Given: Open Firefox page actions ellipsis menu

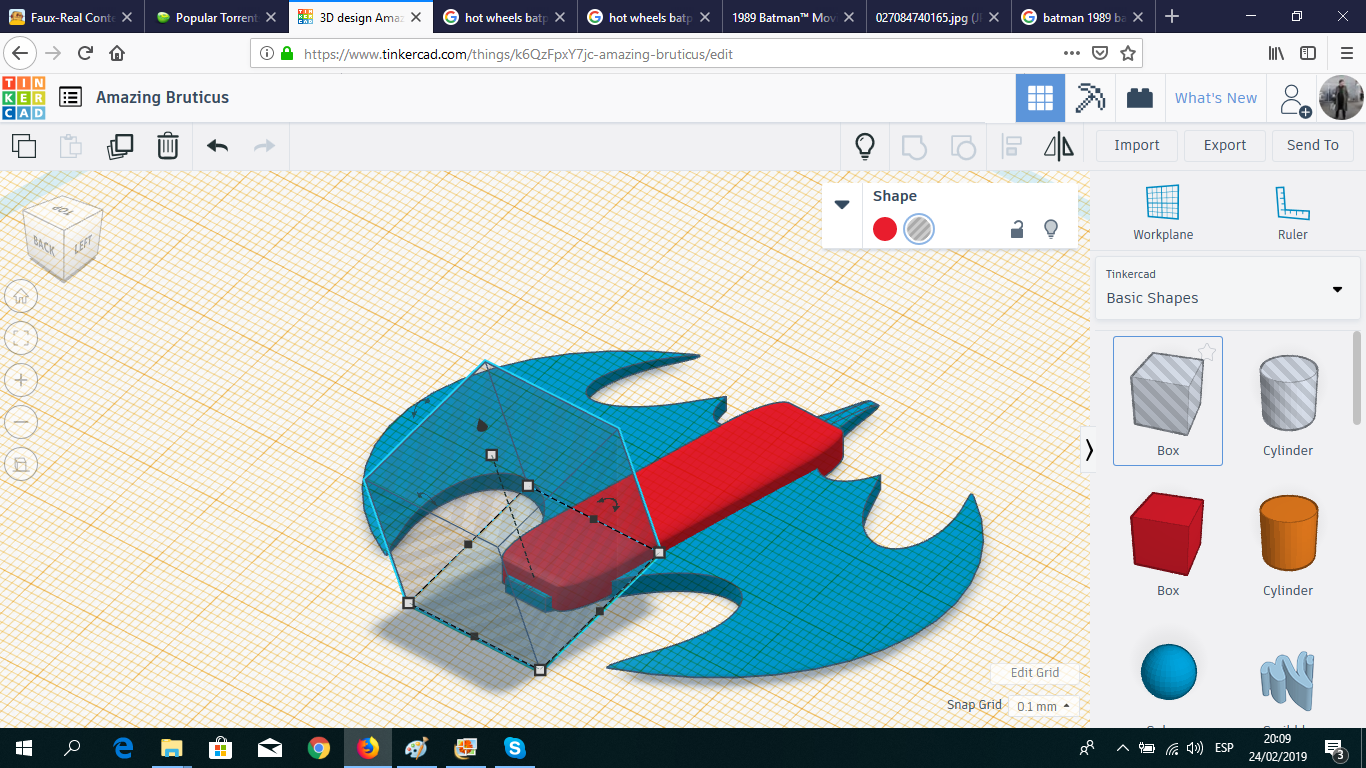Looking at the screenshot, I should point(1071,54).
